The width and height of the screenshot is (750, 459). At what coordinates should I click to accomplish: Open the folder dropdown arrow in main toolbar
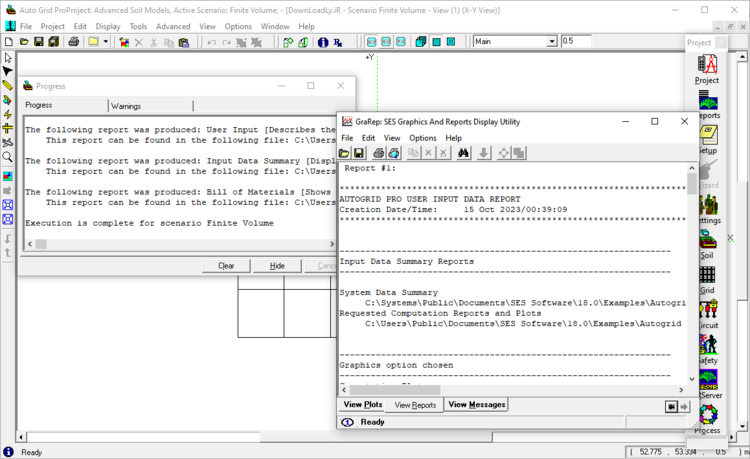tap(106, 42)
